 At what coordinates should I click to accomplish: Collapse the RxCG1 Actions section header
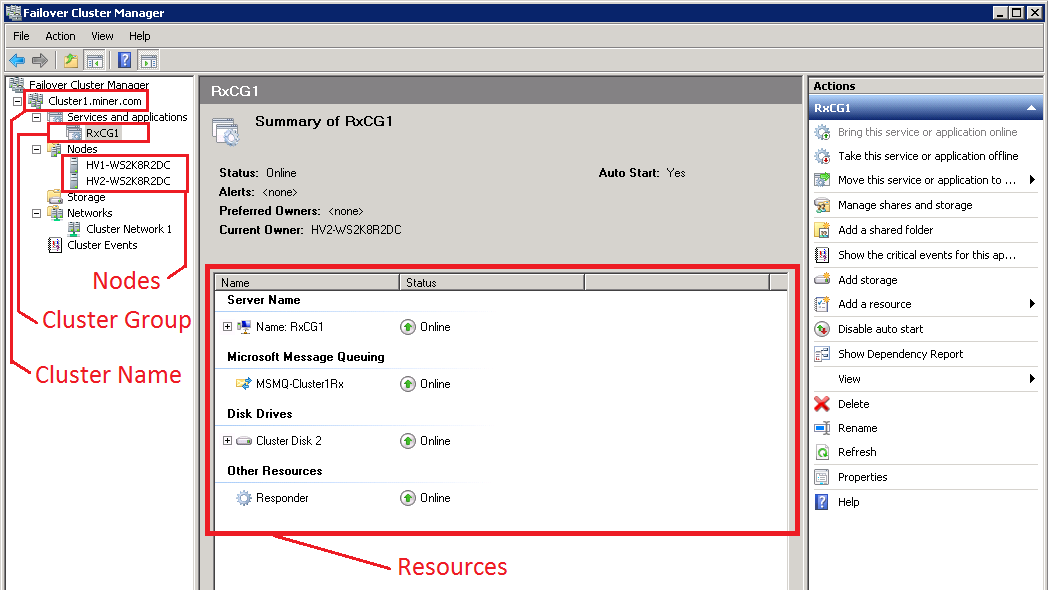[1031, 108]
